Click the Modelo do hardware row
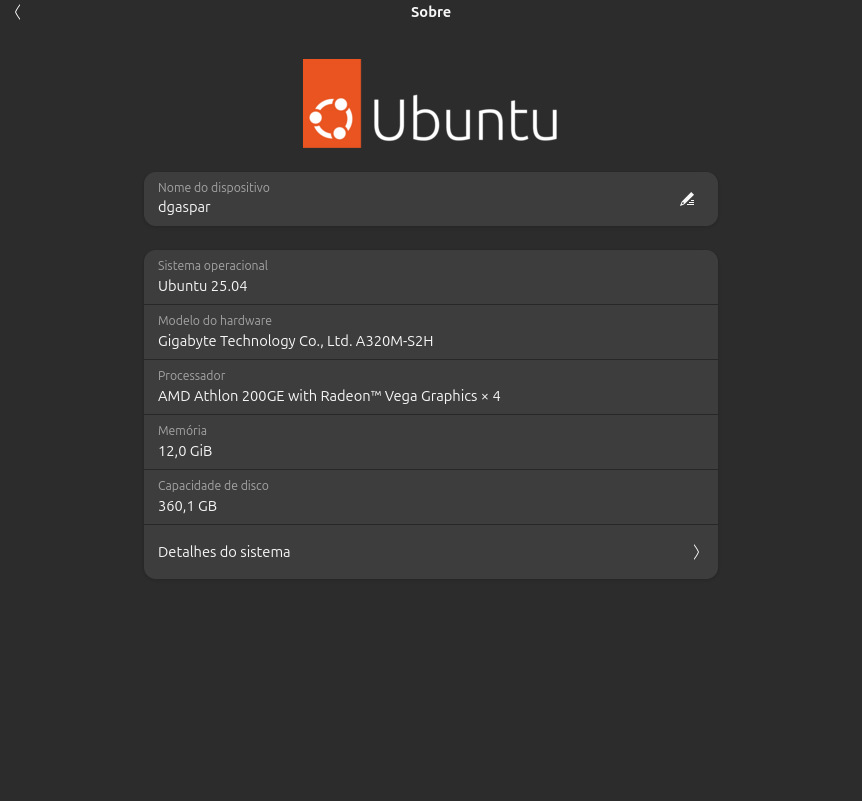The height and width of the screenshot is (801, 862). tap(431, 332)
